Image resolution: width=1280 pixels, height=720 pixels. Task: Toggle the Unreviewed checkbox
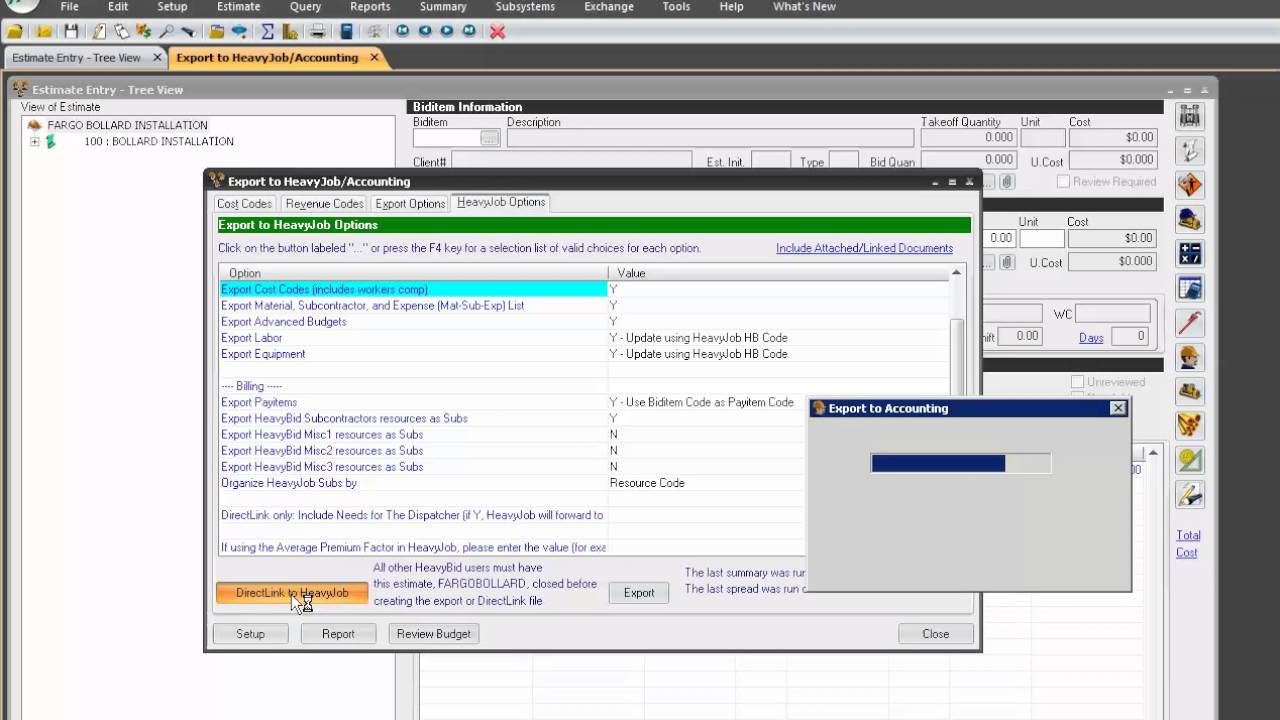tap(1077, 382)
